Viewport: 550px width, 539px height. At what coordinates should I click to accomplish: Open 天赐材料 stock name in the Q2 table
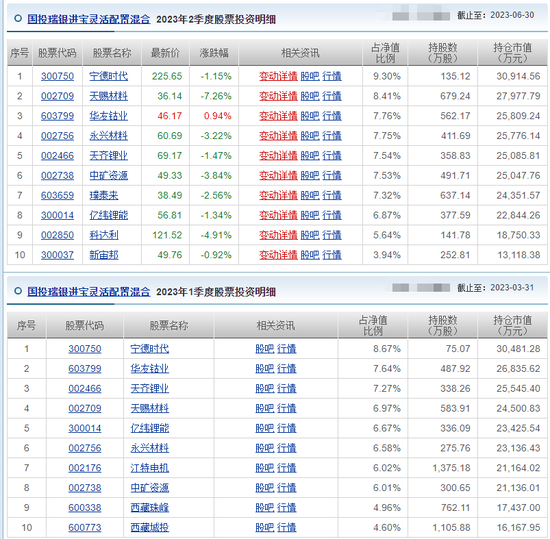click(108, 96)
